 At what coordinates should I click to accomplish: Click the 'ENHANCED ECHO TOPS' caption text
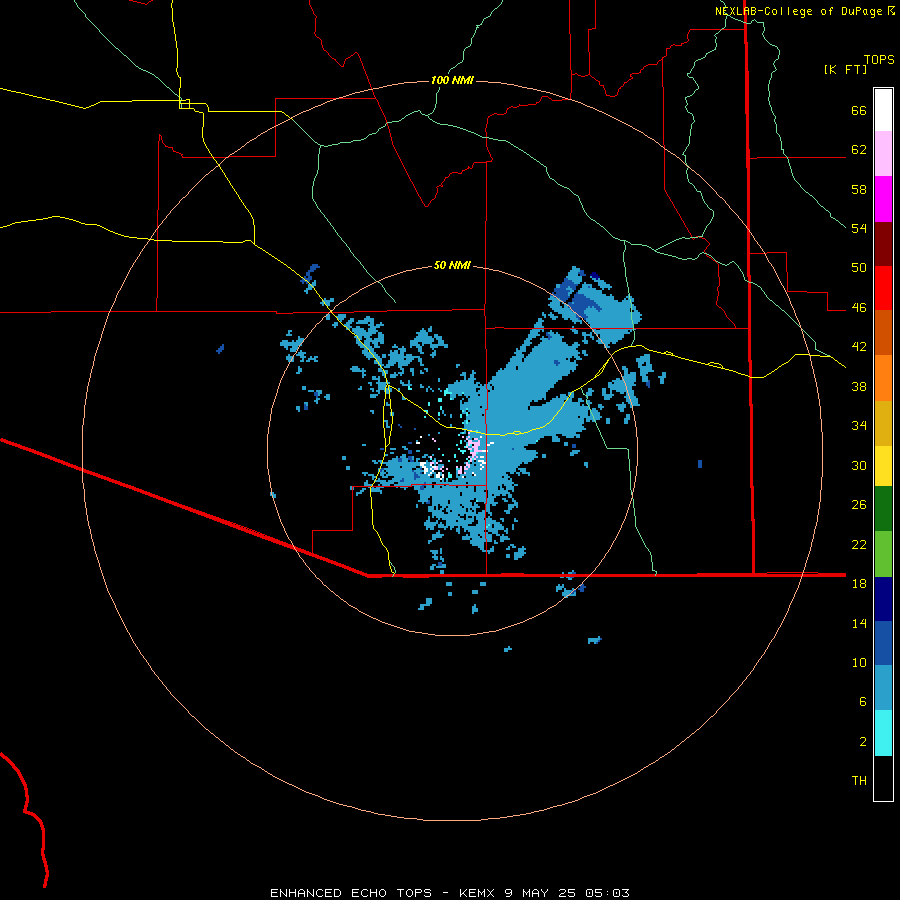[x=351, y=893]
